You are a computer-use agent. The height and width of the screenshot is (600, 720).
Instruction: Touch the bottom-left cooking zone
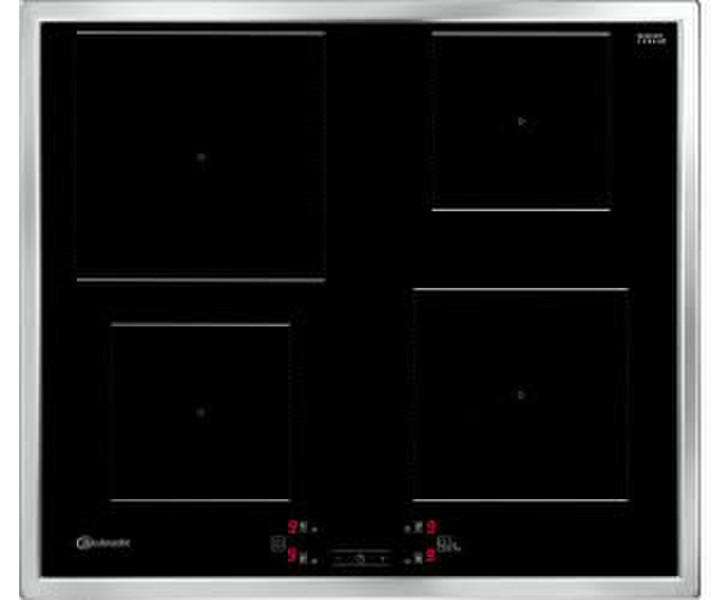tap(200, 412)
